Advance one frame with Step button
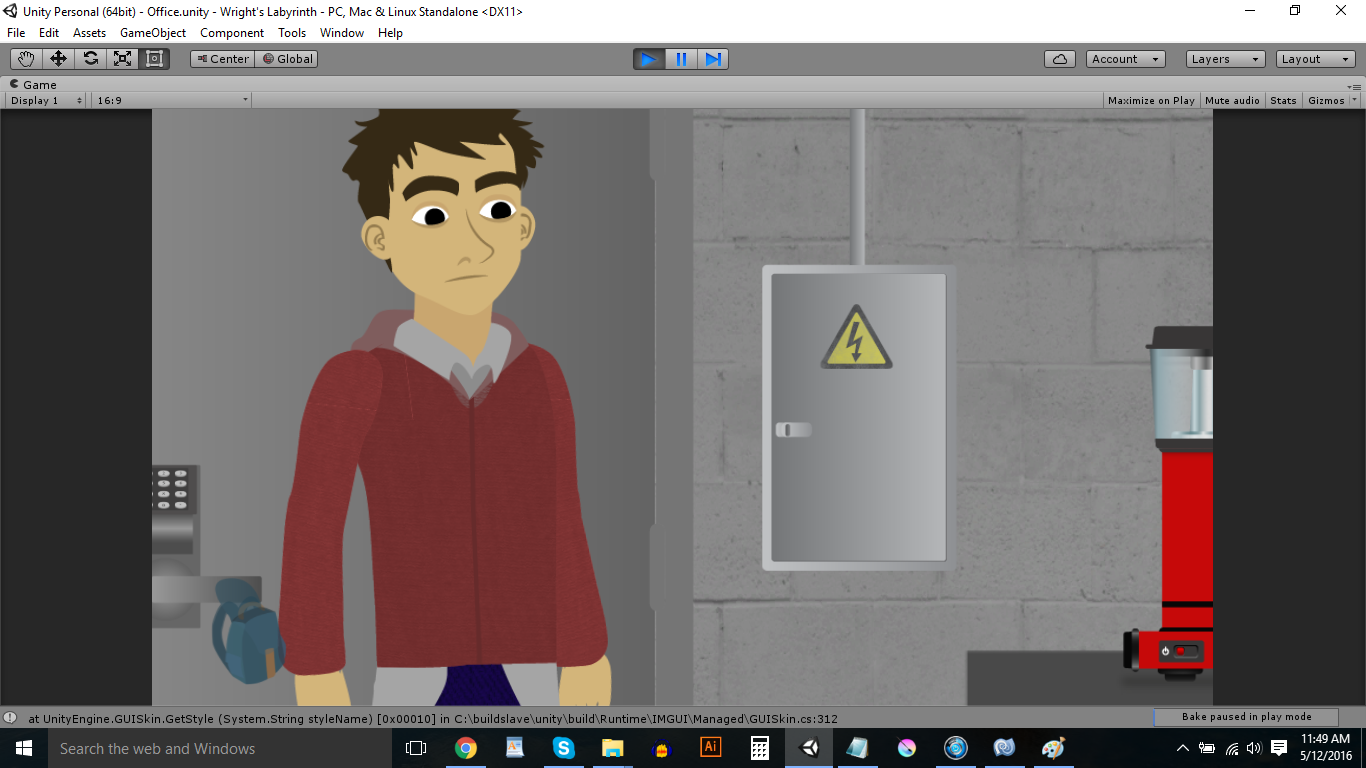 [x=713, y=59]
